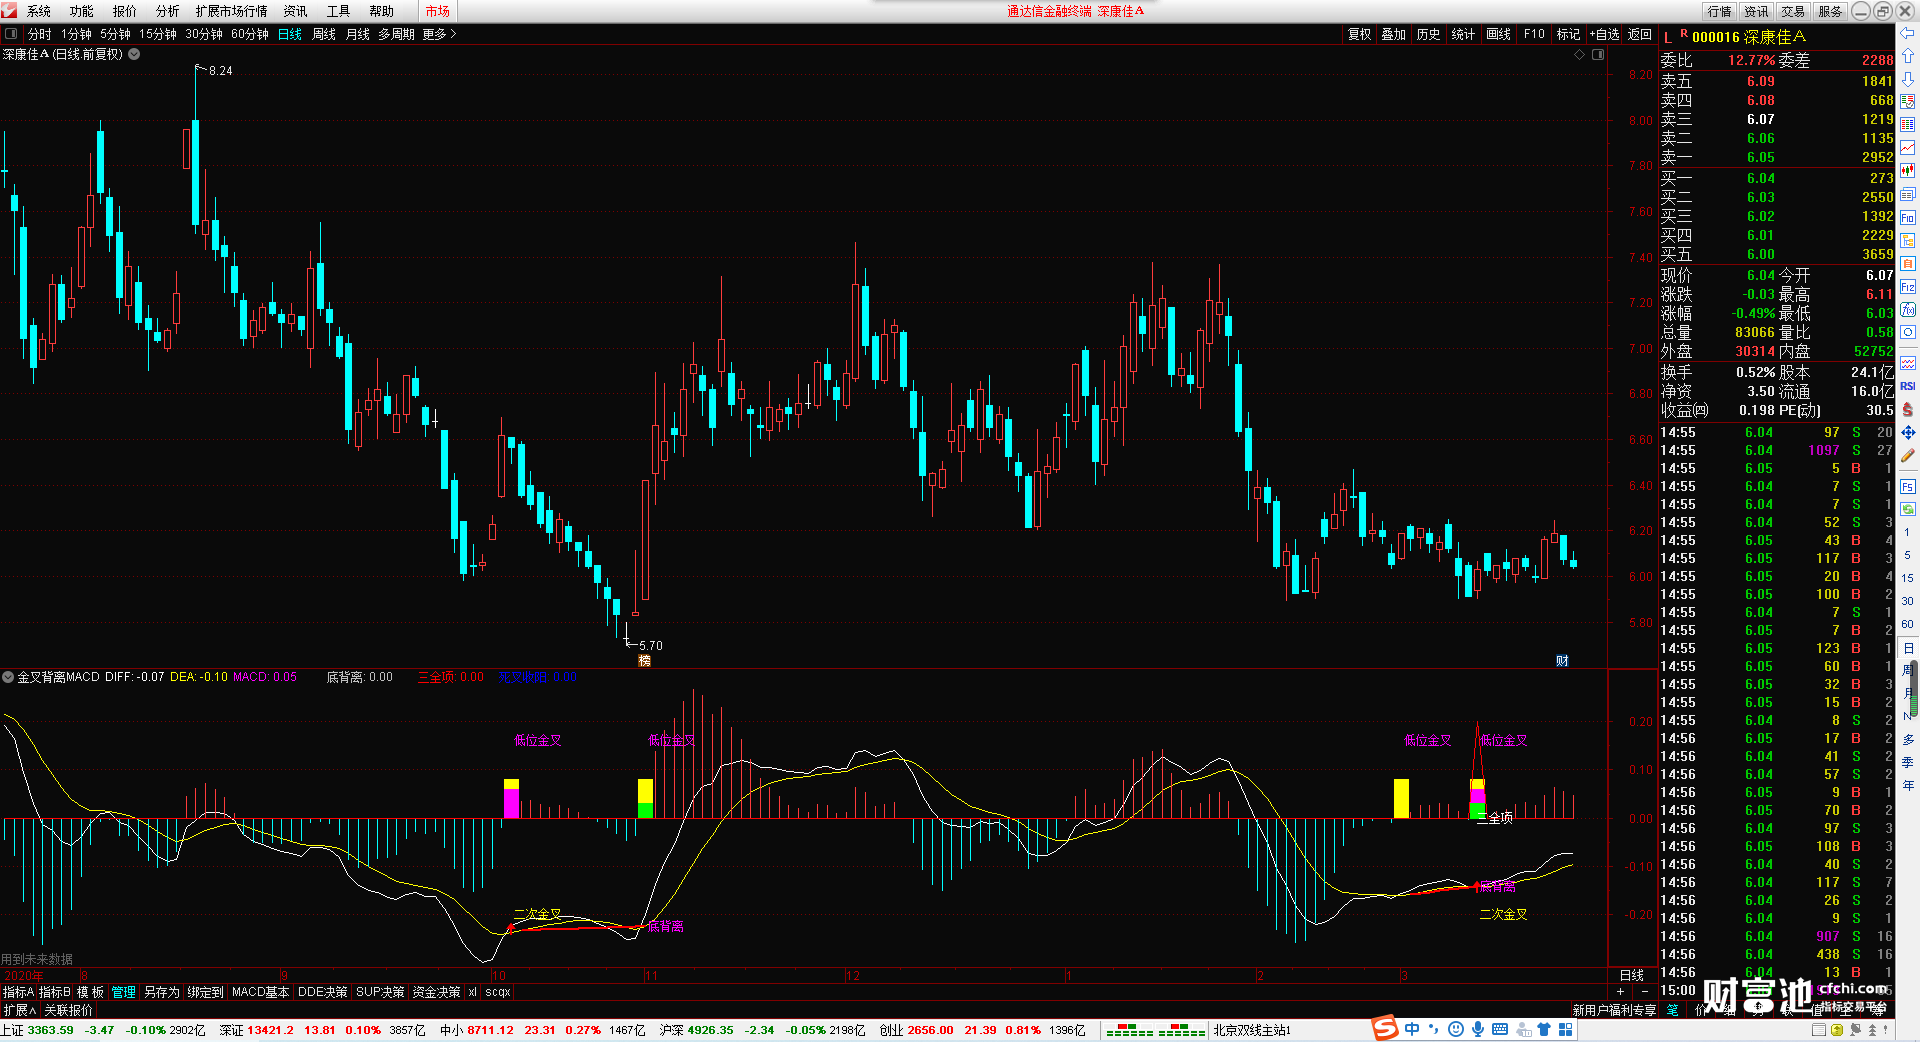Image resolution: width=1920 pixels, height=1042 pixels.
Task: Expand the 更多 periods dropdown
Action: 439,34
